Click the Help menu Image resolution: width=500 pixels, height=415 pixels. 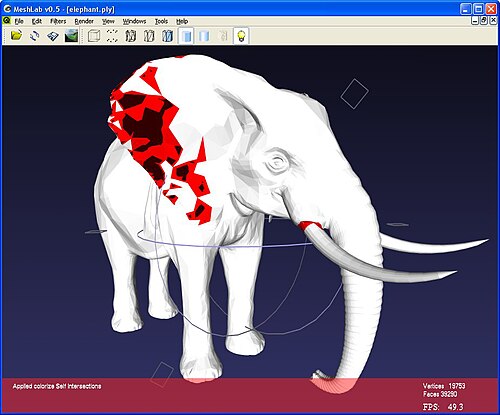(x=182, y=21)
